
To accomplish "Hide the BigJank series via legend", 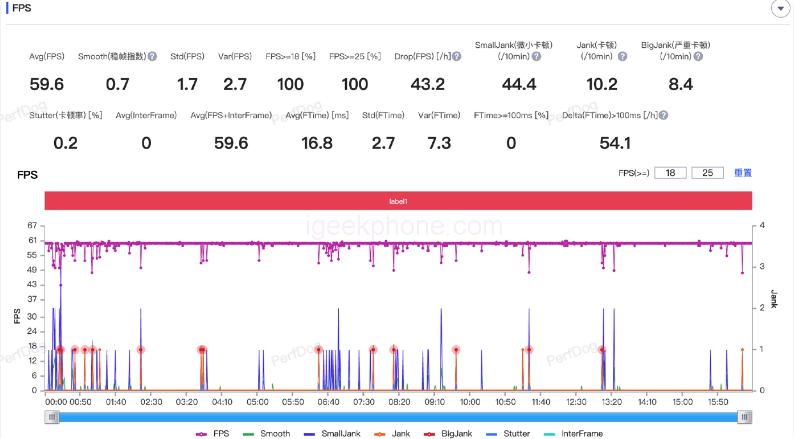I will click(x=449, y=434).
